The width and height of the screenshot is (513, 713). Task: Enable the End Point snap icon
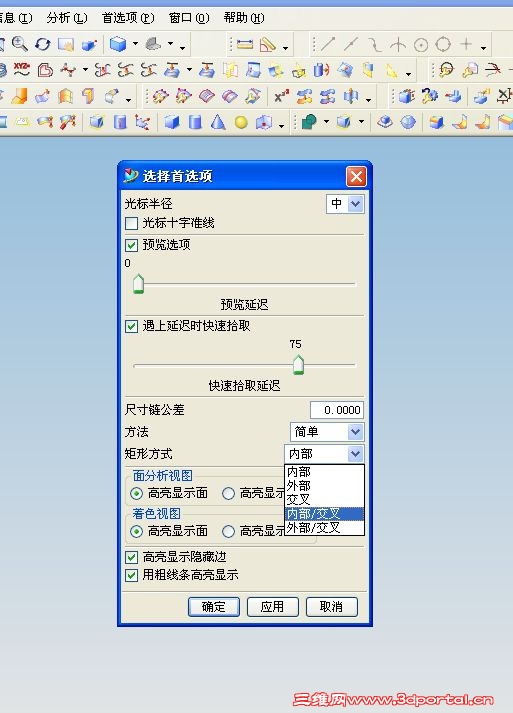pyautogui.click(x=327, y=45)
